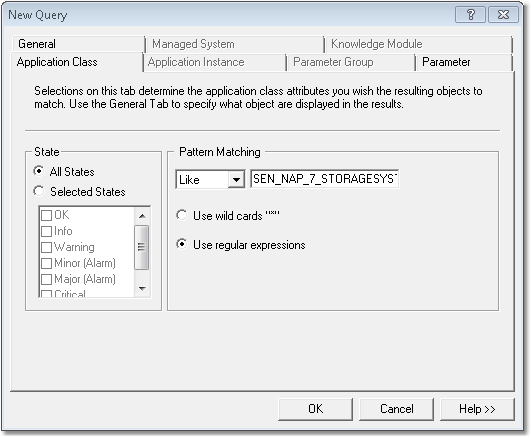Viewport: 531px width, 438px height.
Task: Click the SEN_NAP_7_STORAGESYST pattern text field
Action: [x=324, y=179]
